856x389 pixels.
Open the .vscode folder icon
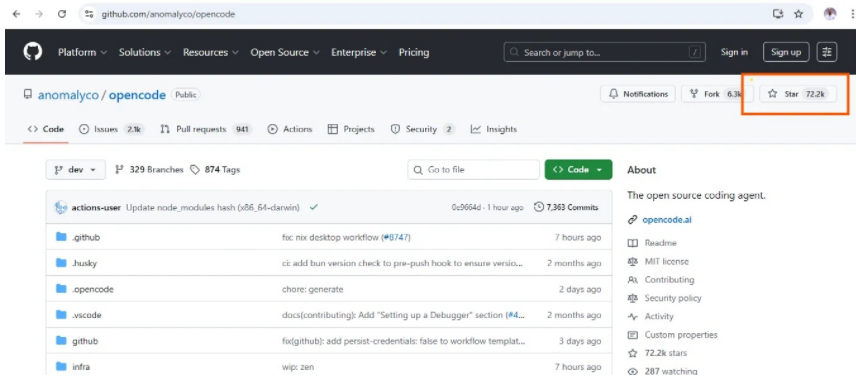[61, 315]
